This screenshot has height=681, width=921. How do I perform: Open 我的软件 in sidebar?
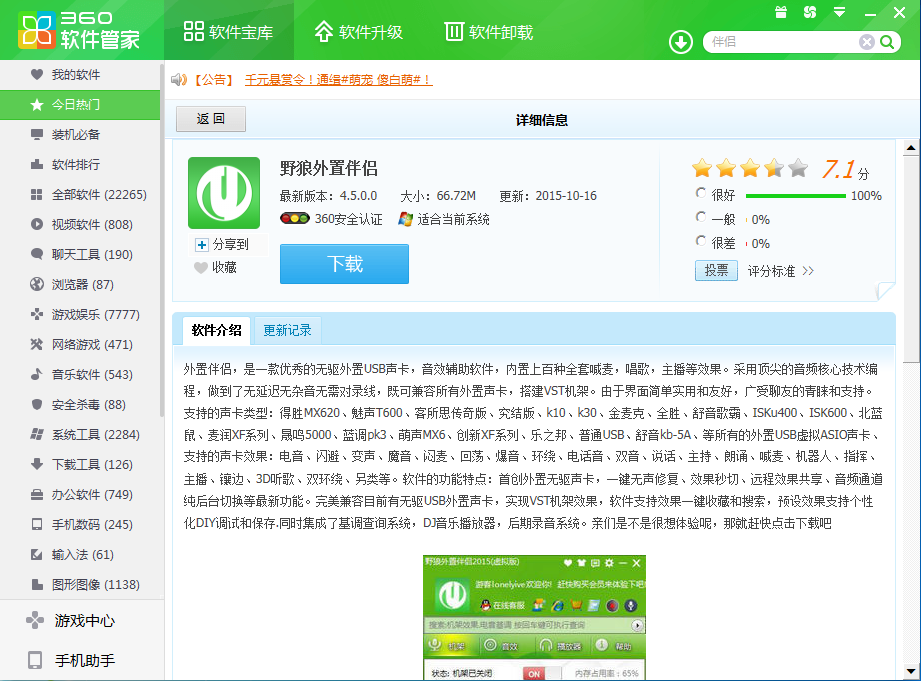coord(80,75)
